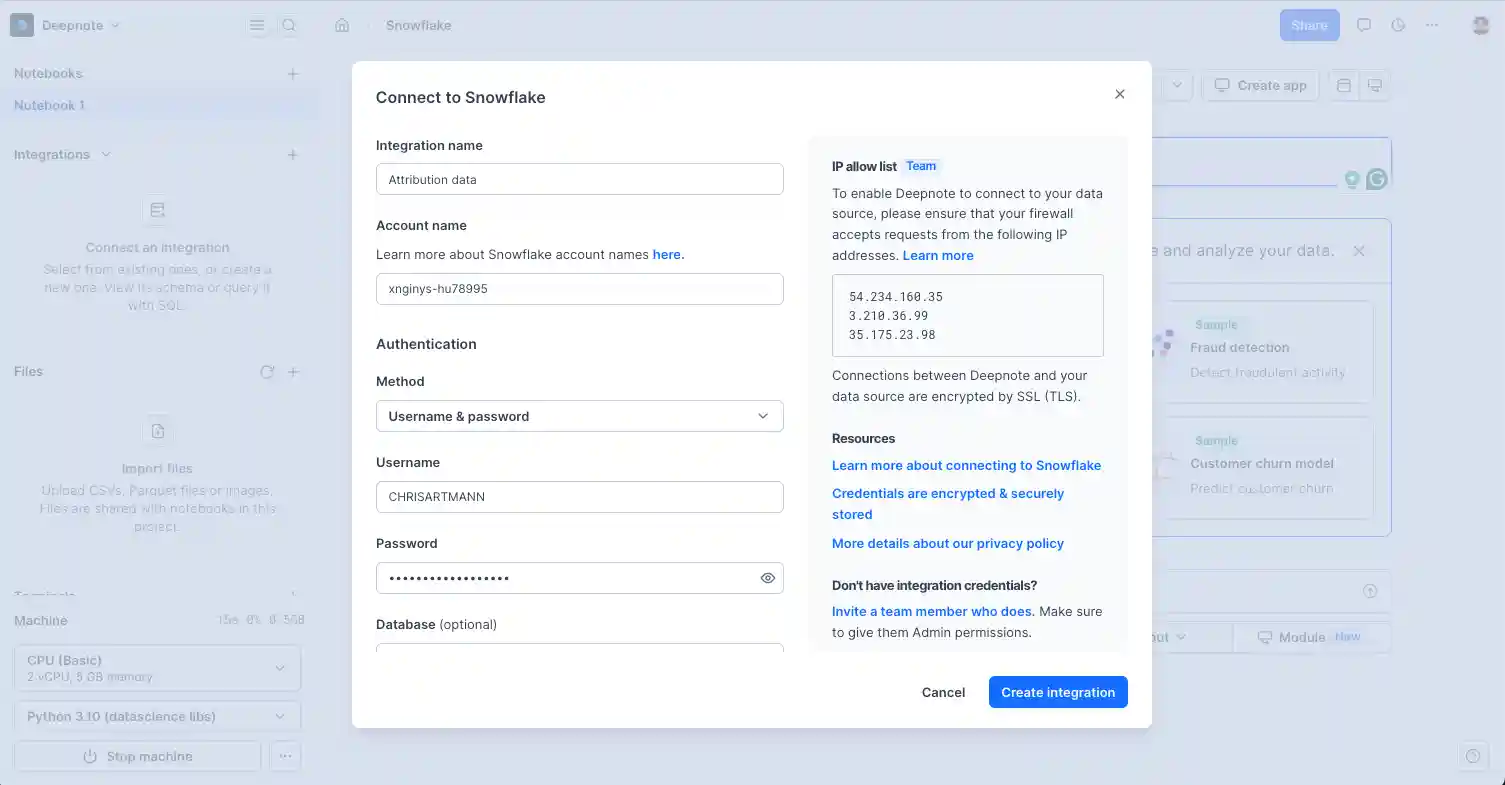This screenshot has width=1505, height=785.
Task: Click the Integration name field showing Attribution data
Action: (579, 179)
